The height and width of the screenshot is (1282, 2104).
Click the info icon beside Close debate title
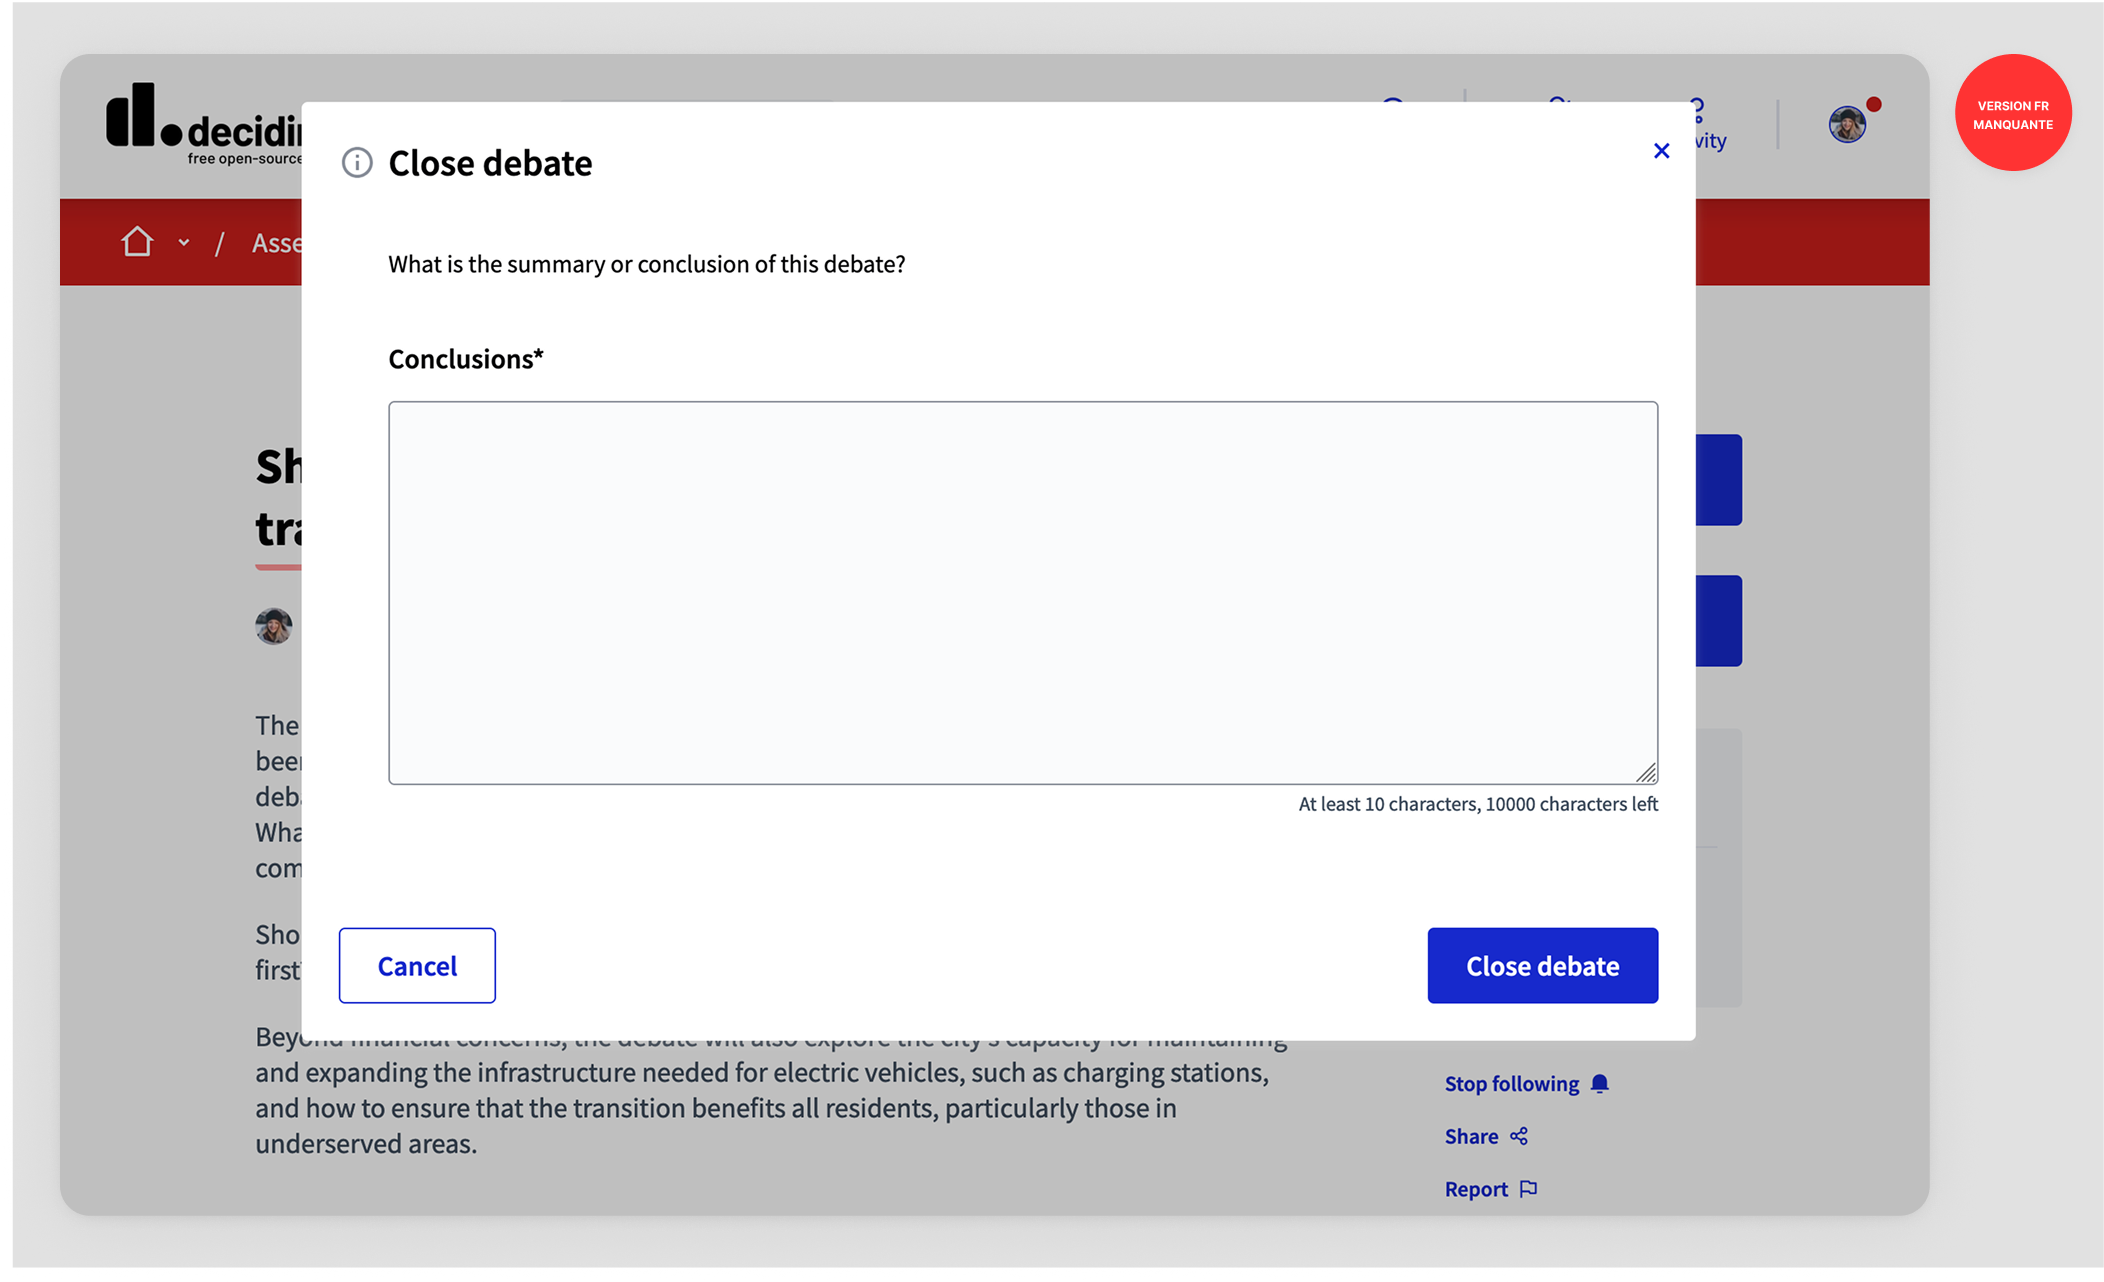pyautogui.click(x=357, y=162)
